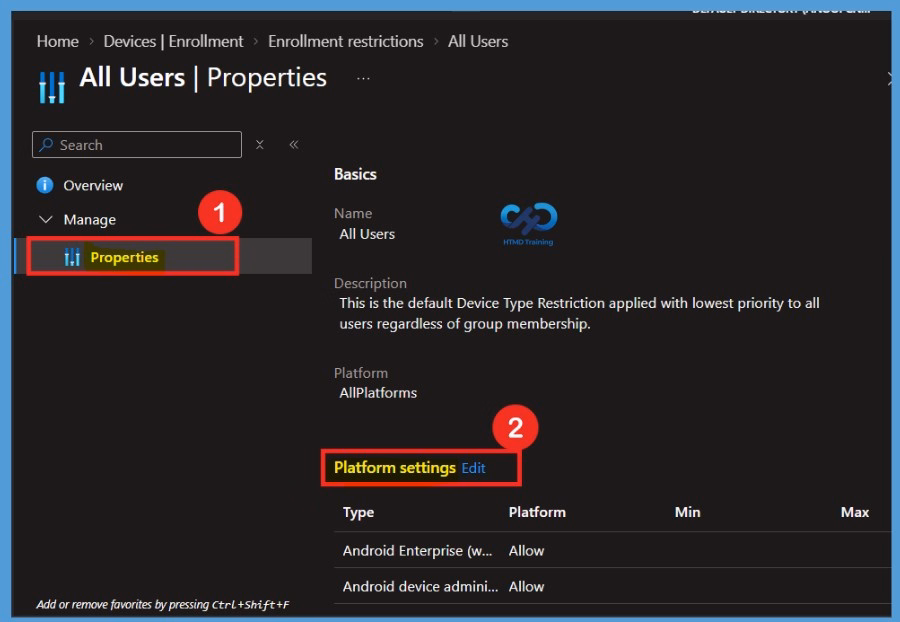The height and width of the screenshot is (622, 900).
Task: Click the Min column header
Action: pos(687,512)
